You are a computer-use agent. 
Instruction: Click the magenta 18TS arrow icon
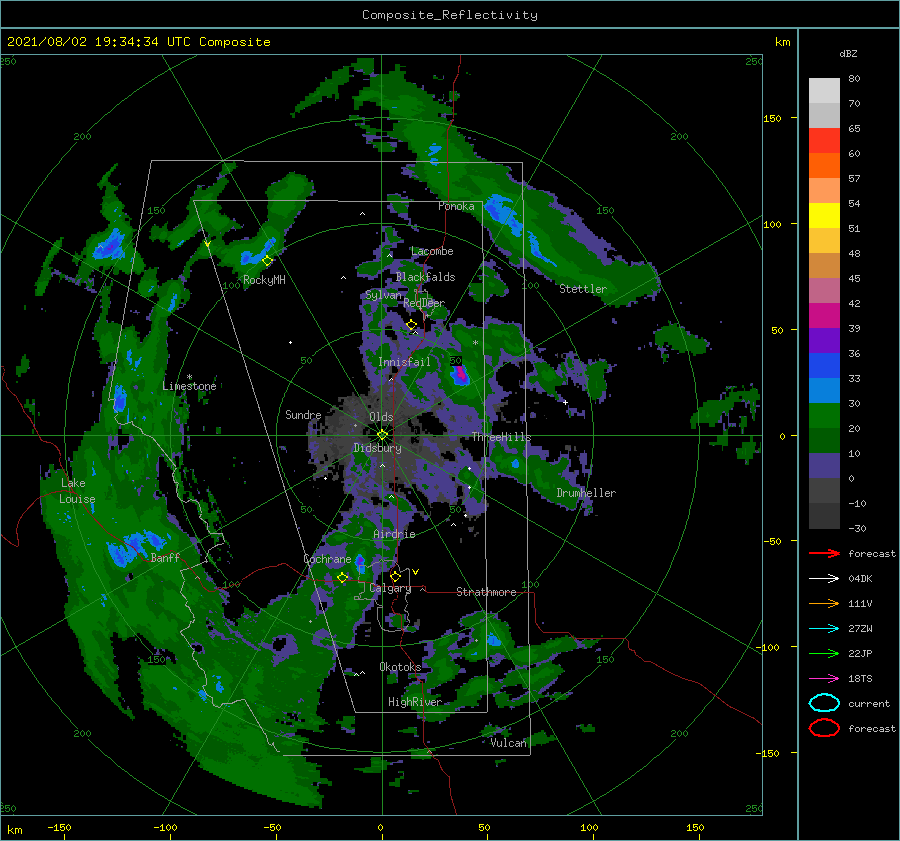[824, 679]
